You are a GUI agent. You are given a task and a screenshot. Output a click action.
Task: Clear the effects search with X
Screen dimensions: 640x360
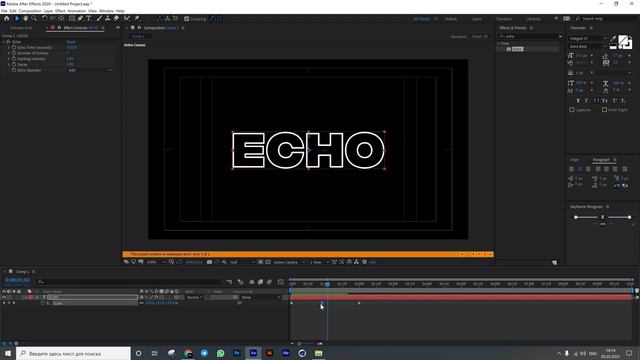[x=560, y=36]
